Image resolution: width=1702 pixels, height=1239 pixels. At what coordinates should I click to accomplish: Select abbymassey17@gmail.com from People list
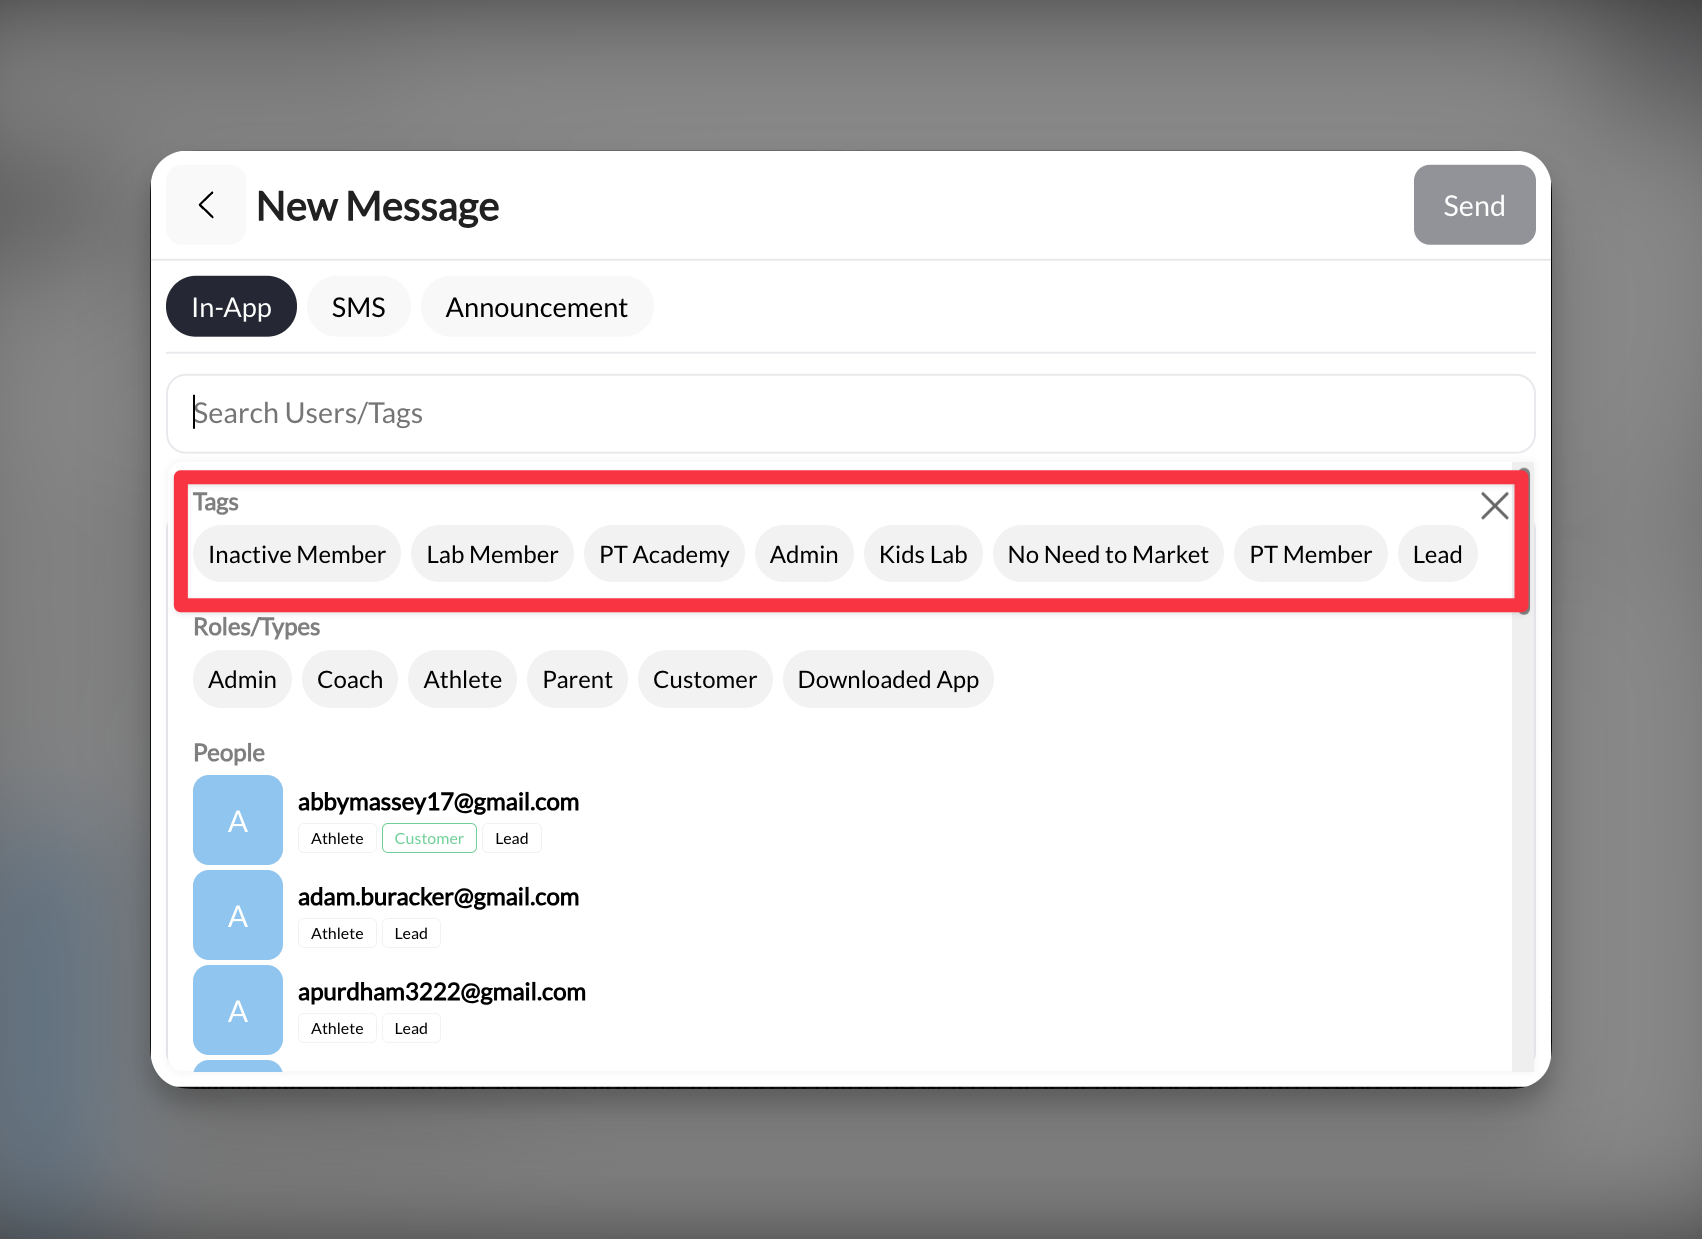tap(438, 801)
